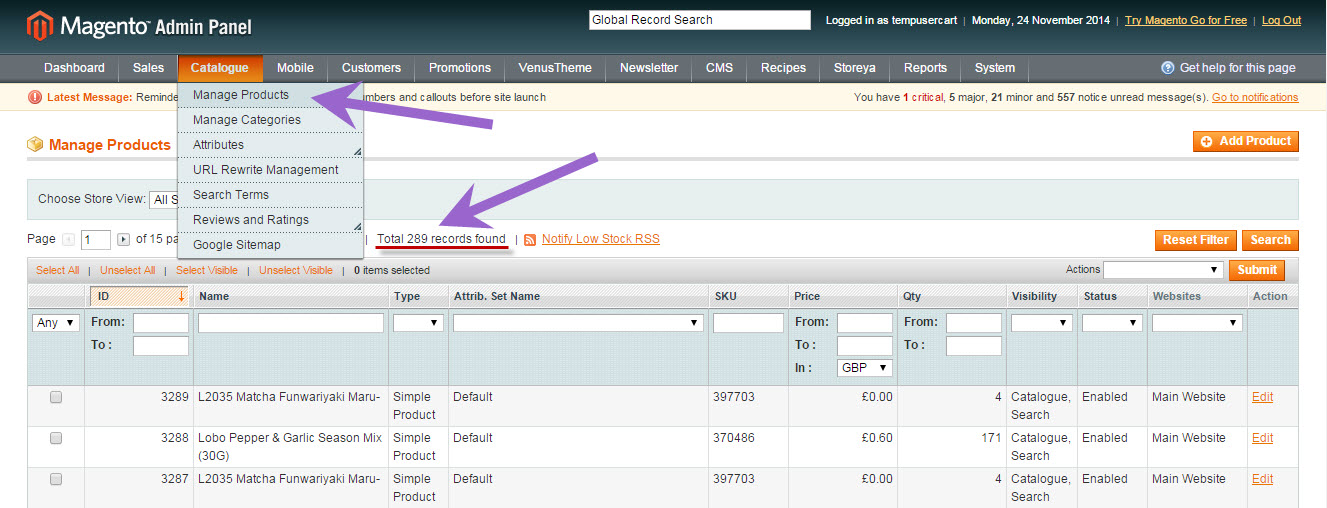Open the Reports menu
The height and width of the screenshot is (508, 1327).
coord(925,68)
